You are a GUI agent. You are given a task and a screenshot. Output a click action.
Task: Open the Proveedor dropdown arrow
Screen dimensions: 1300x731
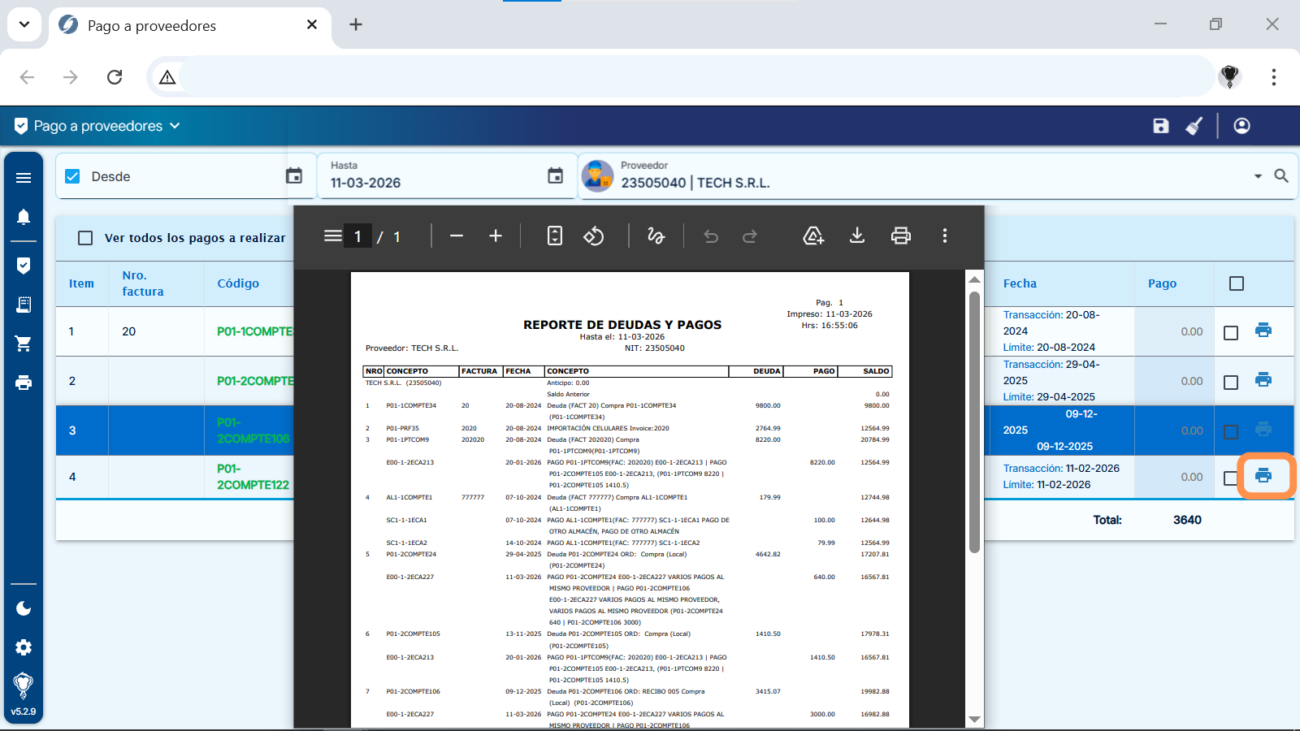coord(1257,177)
